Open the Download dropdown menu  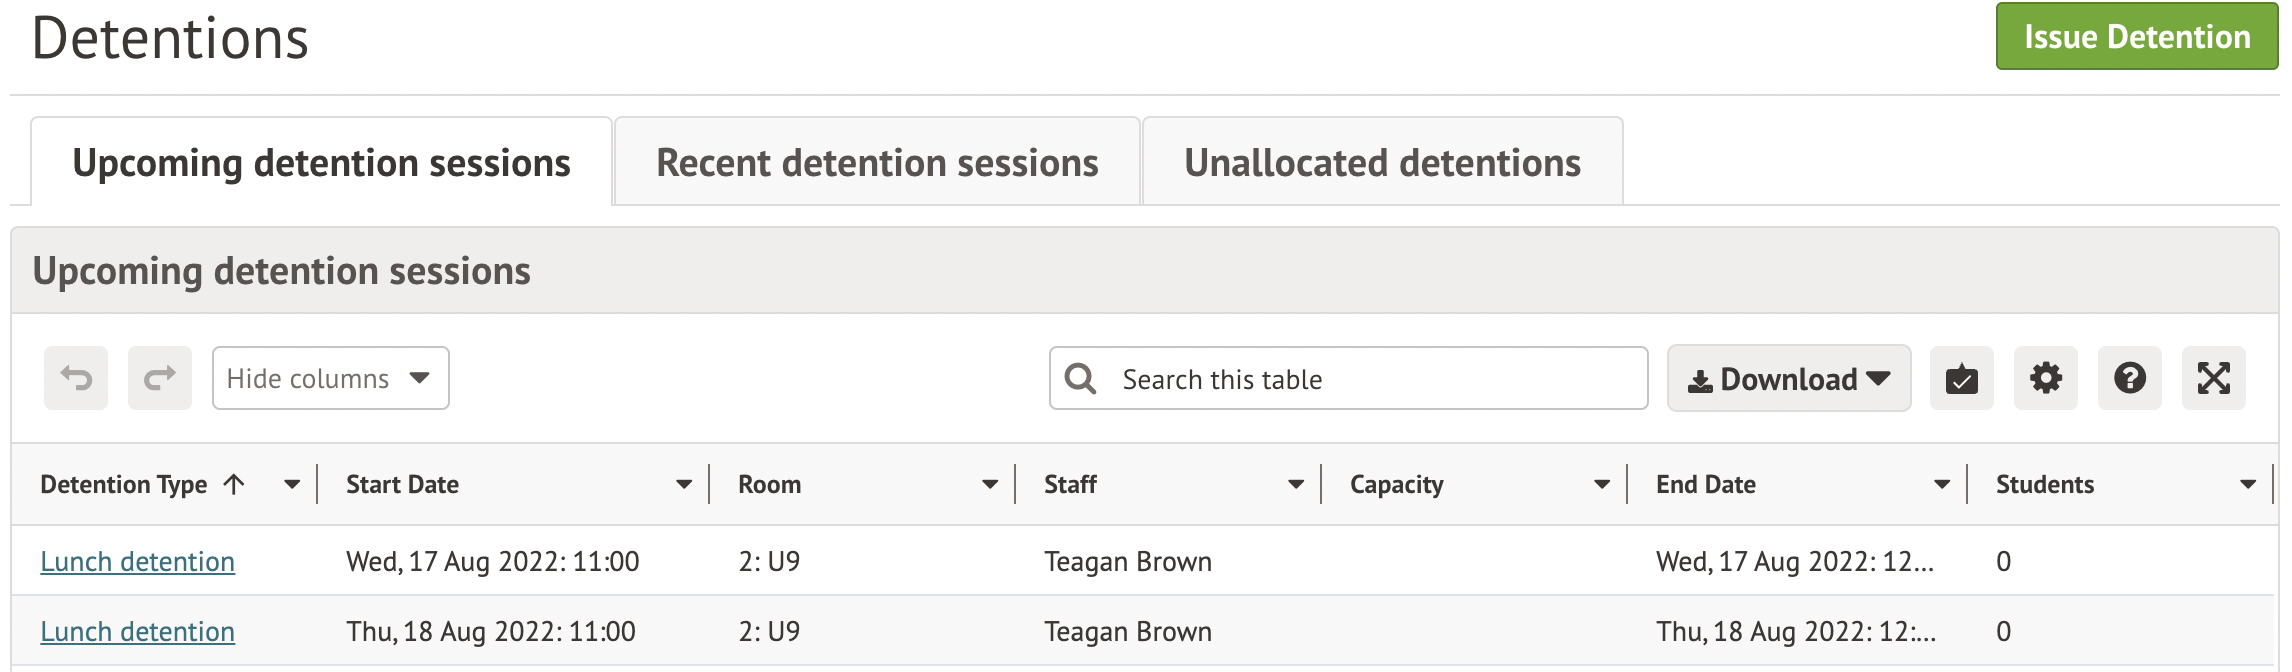1788,379
